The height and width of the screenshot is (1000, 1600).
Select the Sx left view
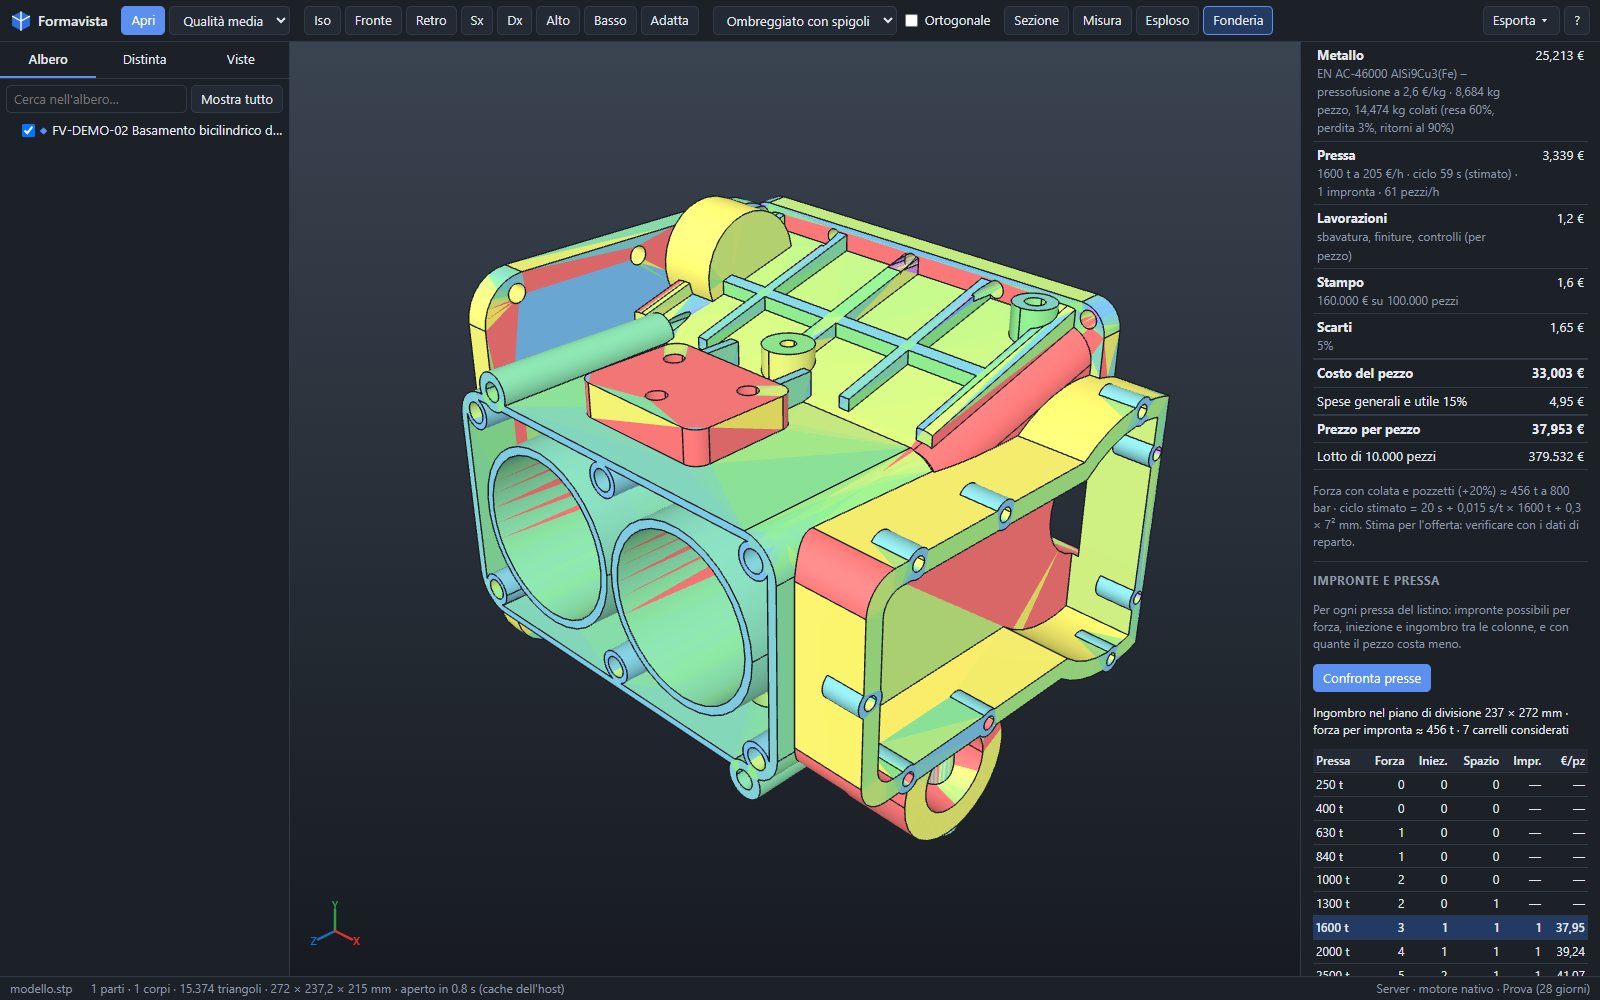pos(477,21)
